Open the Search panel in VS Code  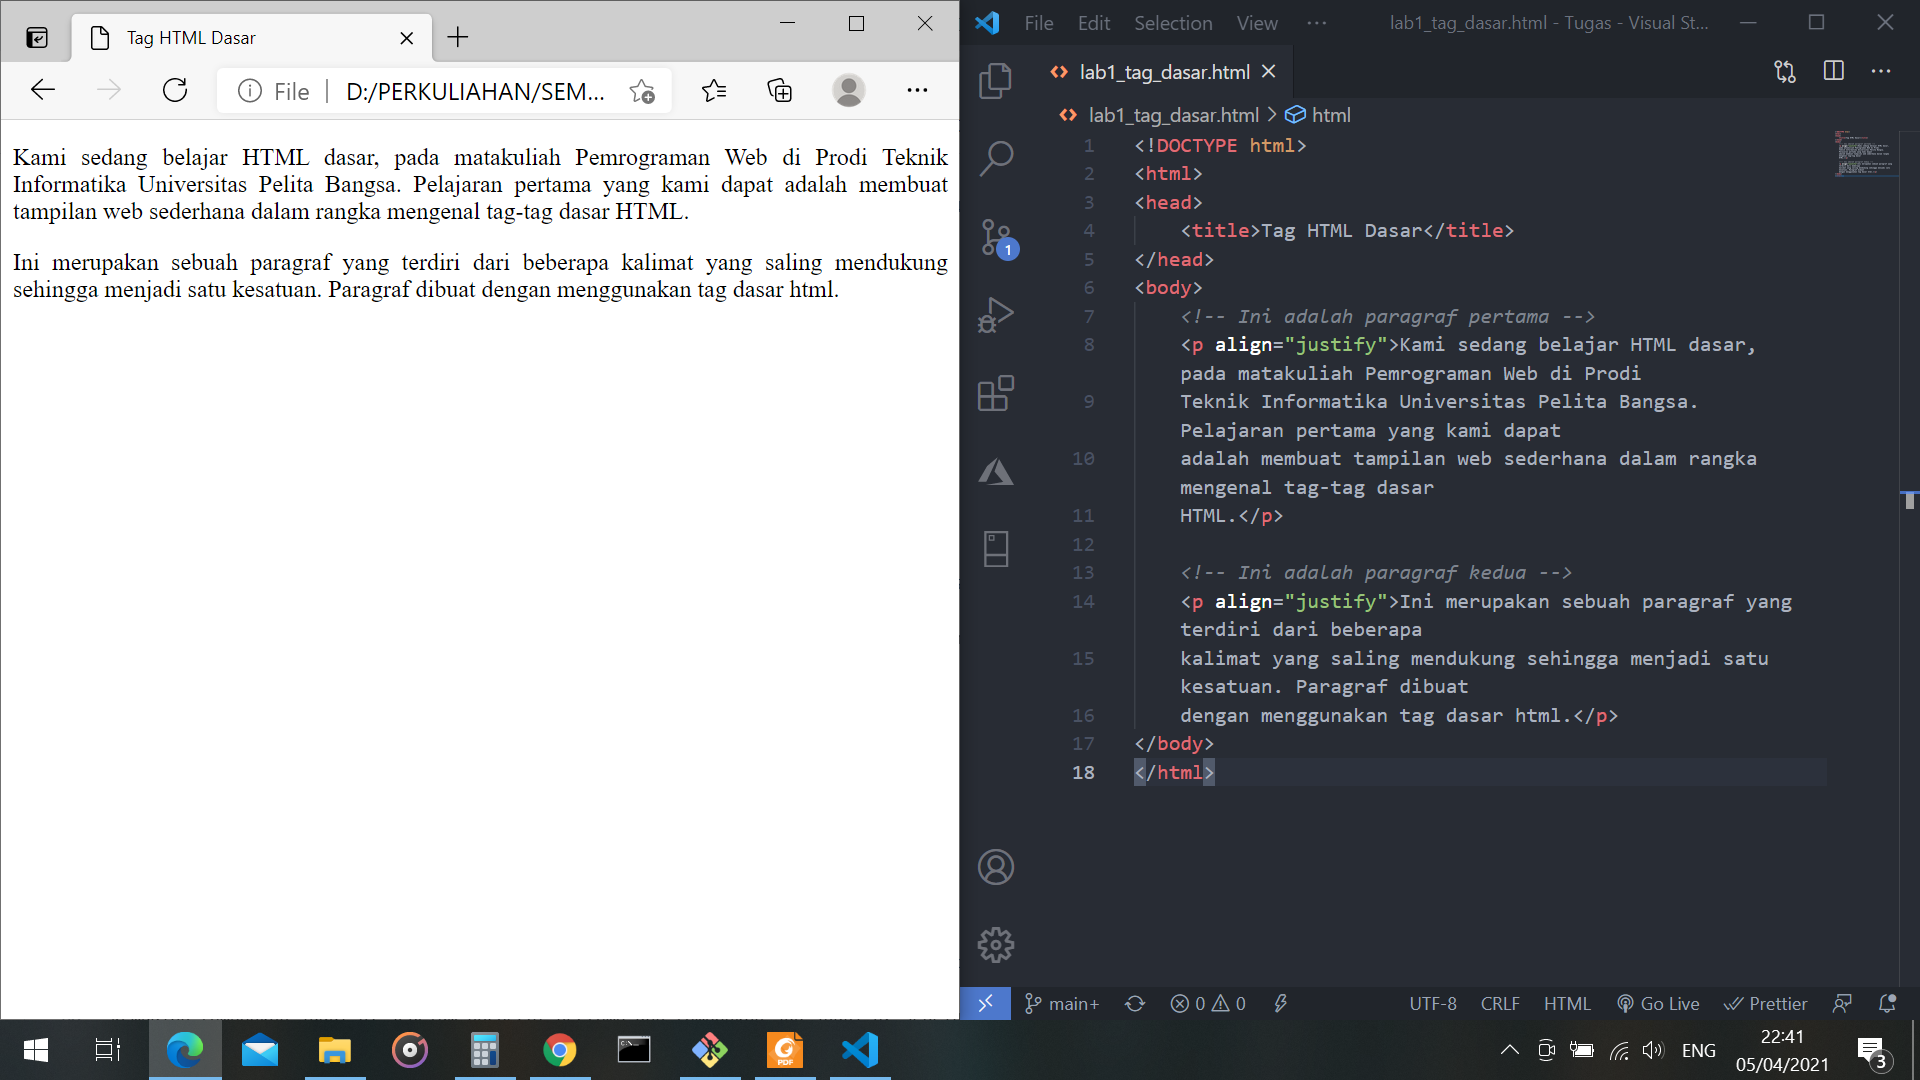(x=996, y=158)
